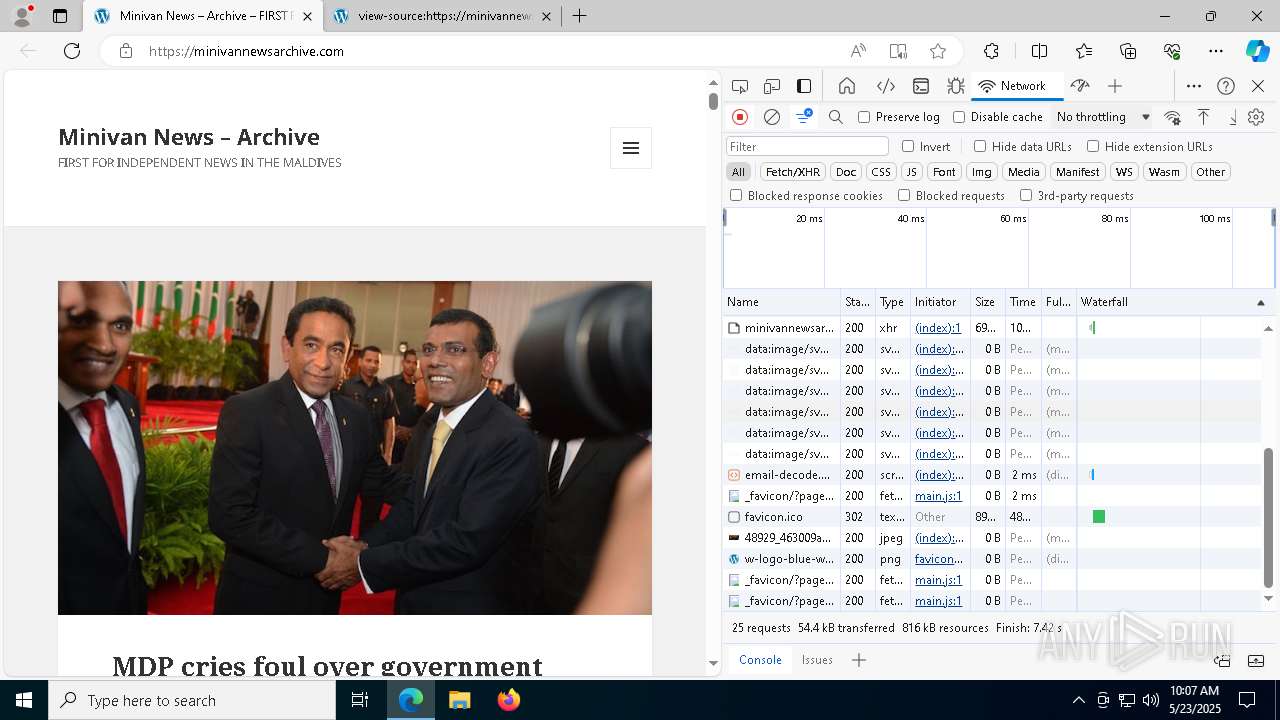Add more tools with the plus icon

(1115, 86)
